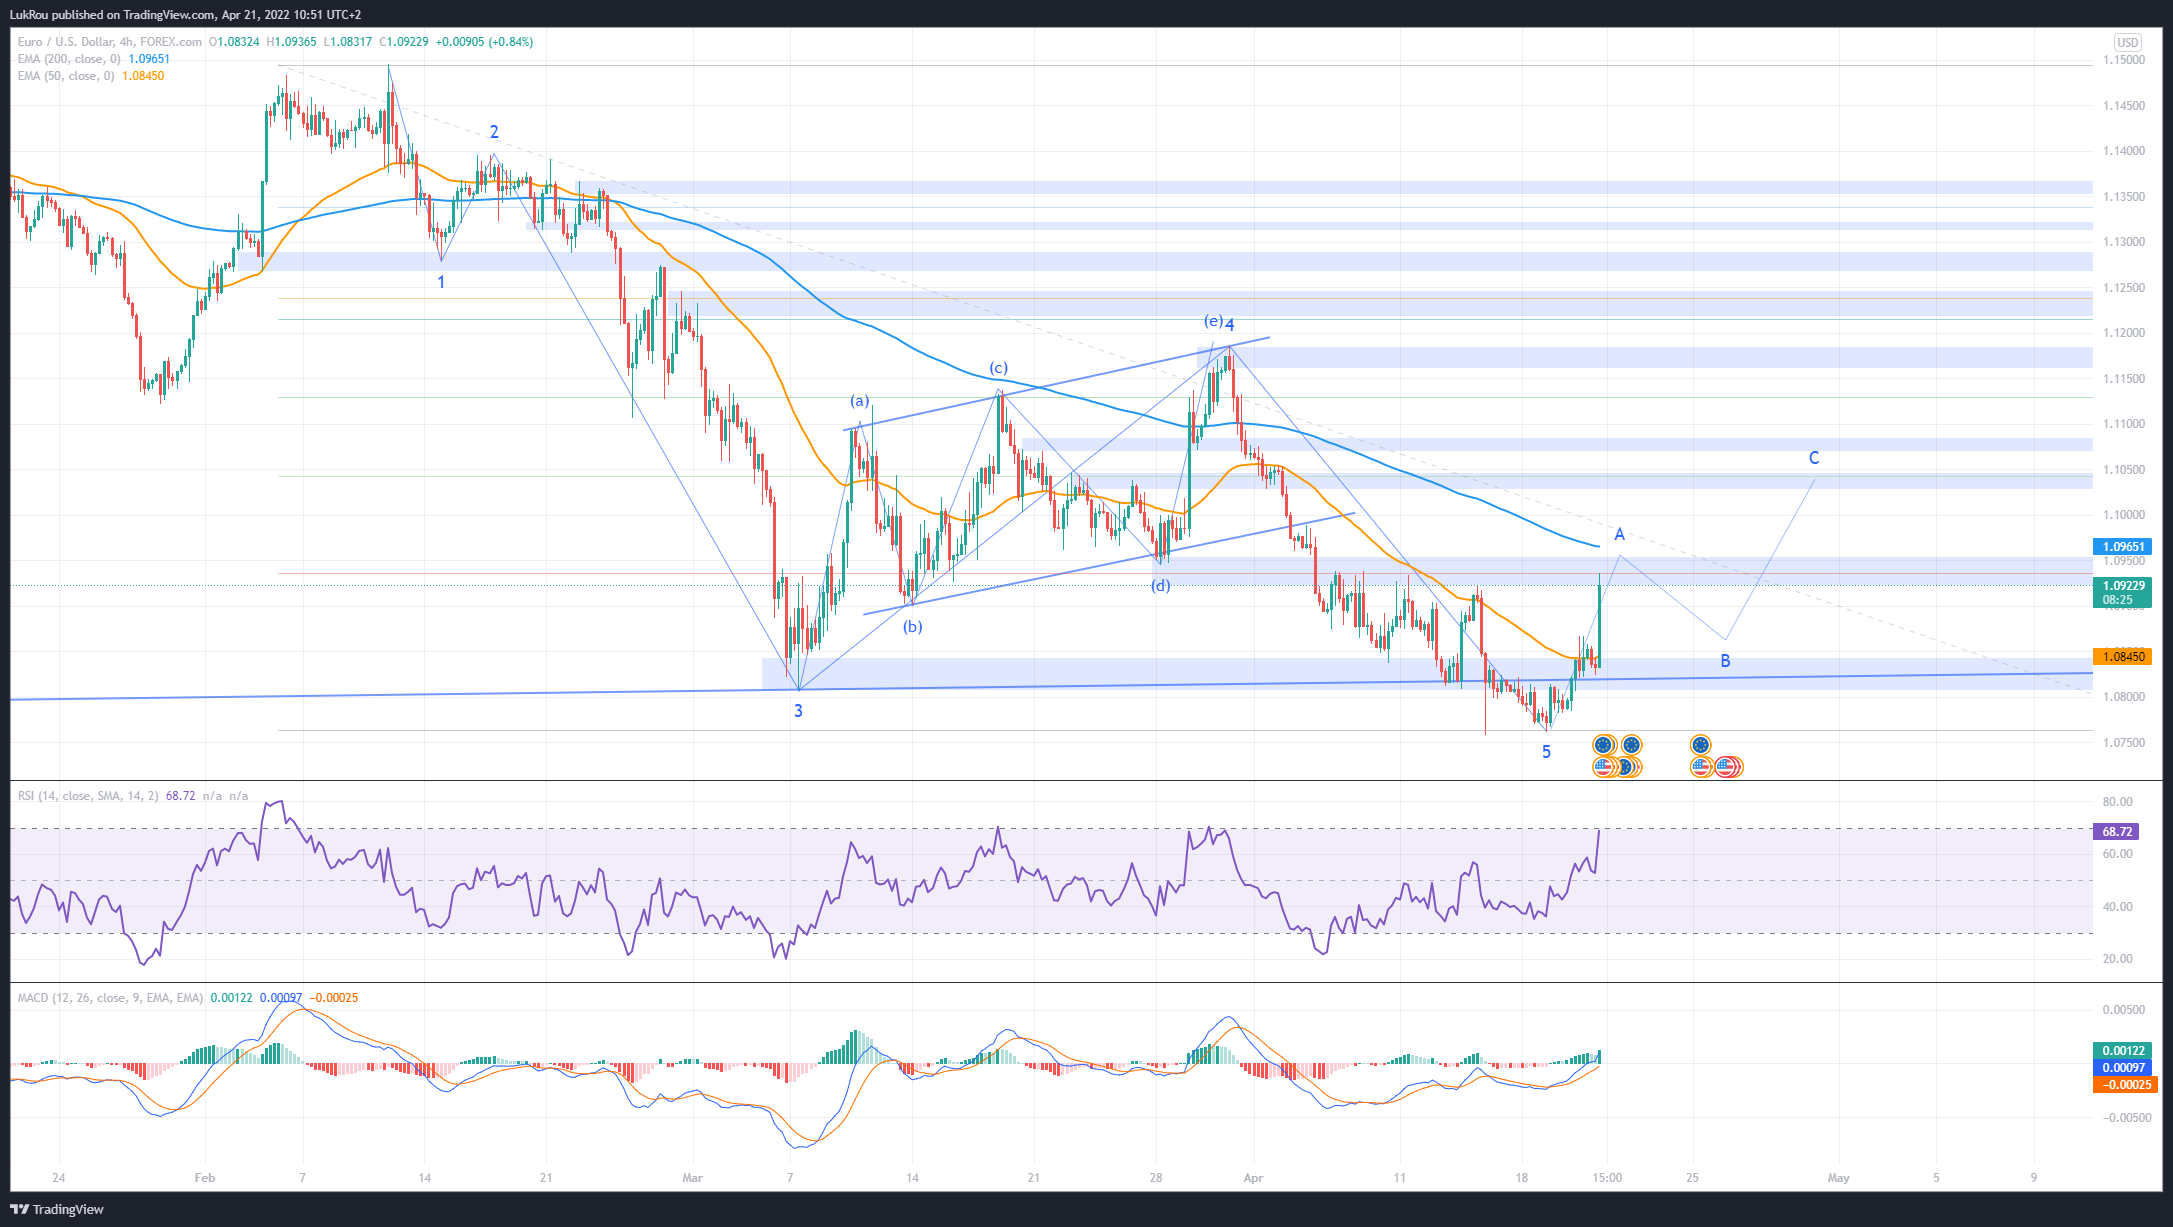This screenshot has width=2173, height=1227.
Task: Click the rightmost EU flag event icon
Action: coord(1700,745)
